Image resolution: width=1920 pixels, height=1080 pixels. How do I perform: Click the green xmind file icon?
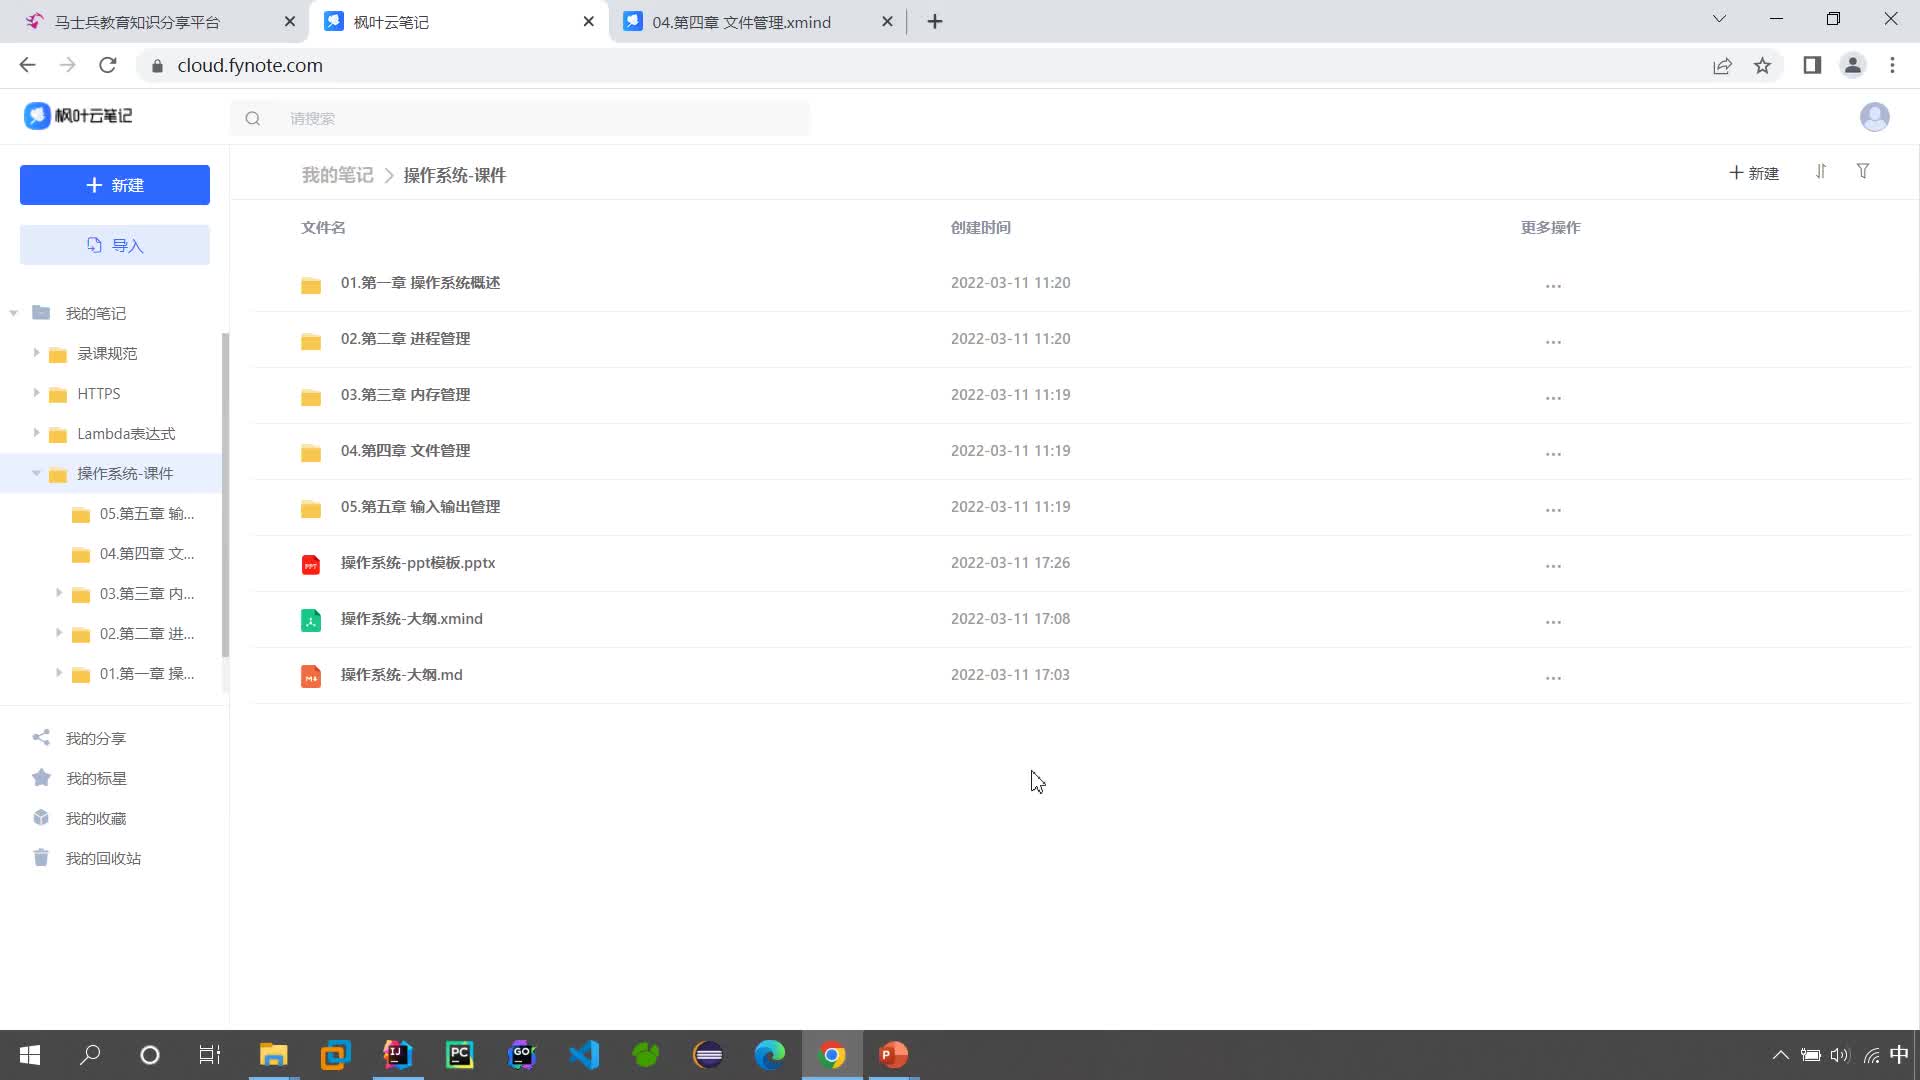311,621
